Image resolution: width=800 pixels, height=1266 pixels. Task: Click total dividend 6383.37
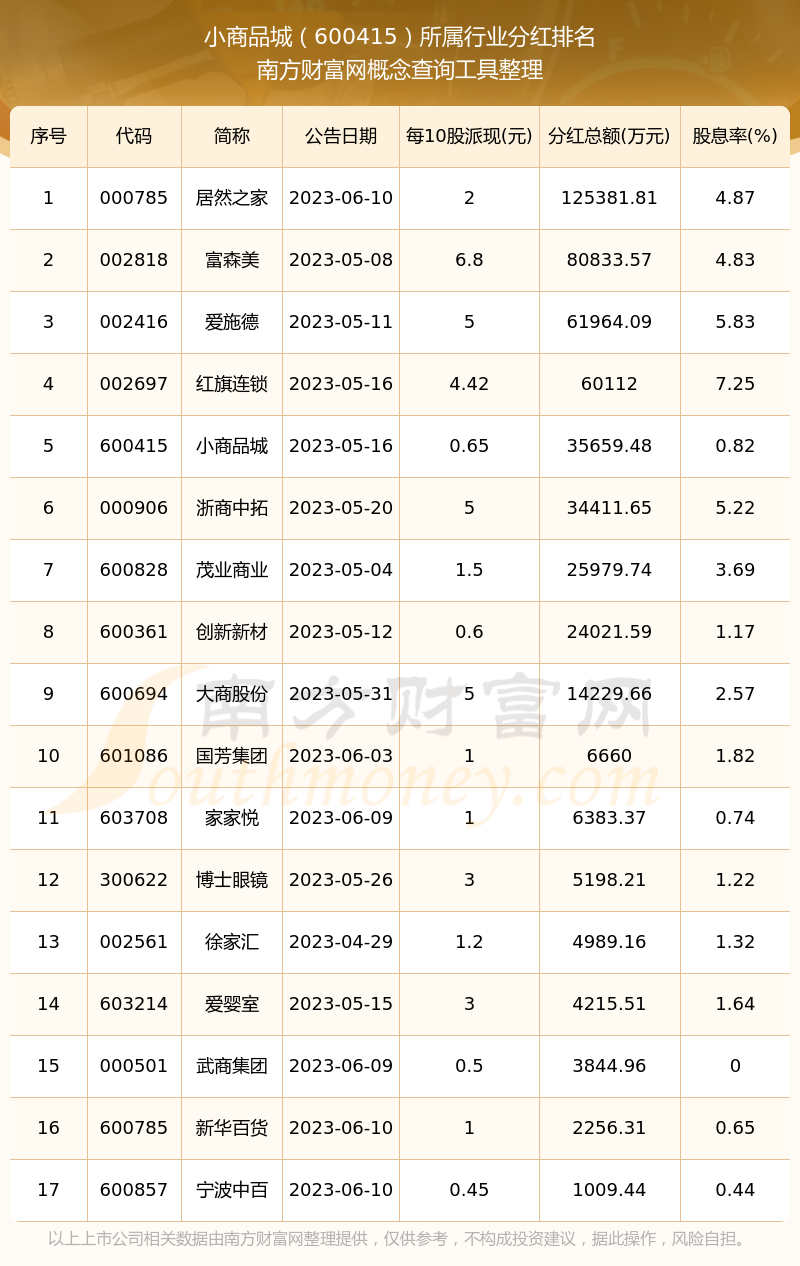[x=610, y=818]
